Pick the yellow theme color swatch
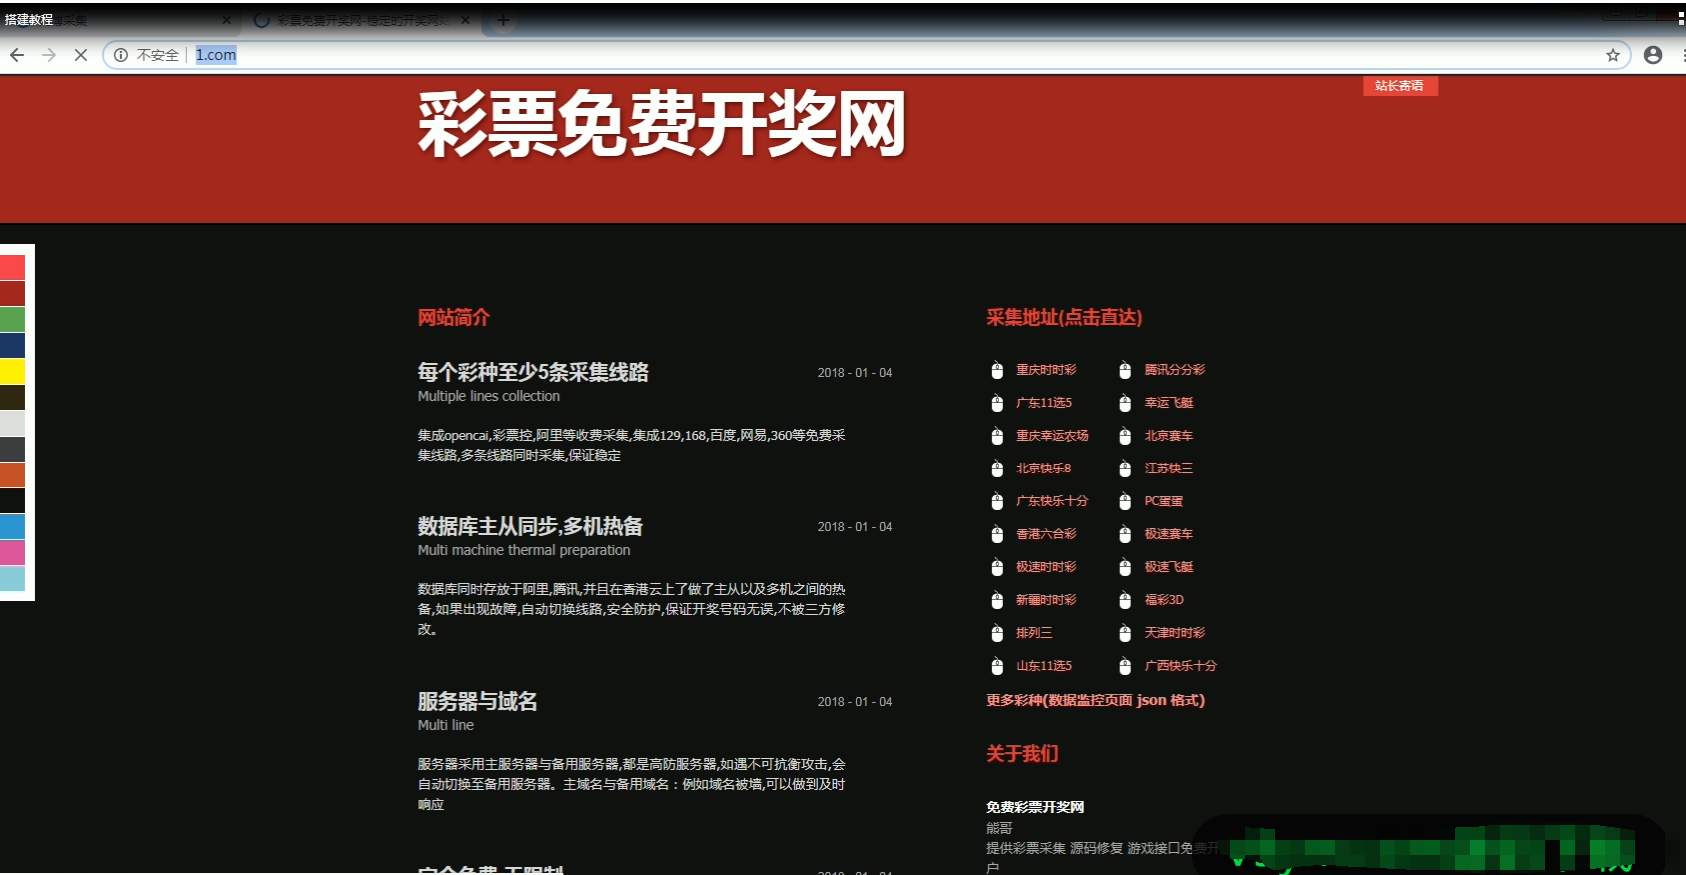 pos(12,371)
